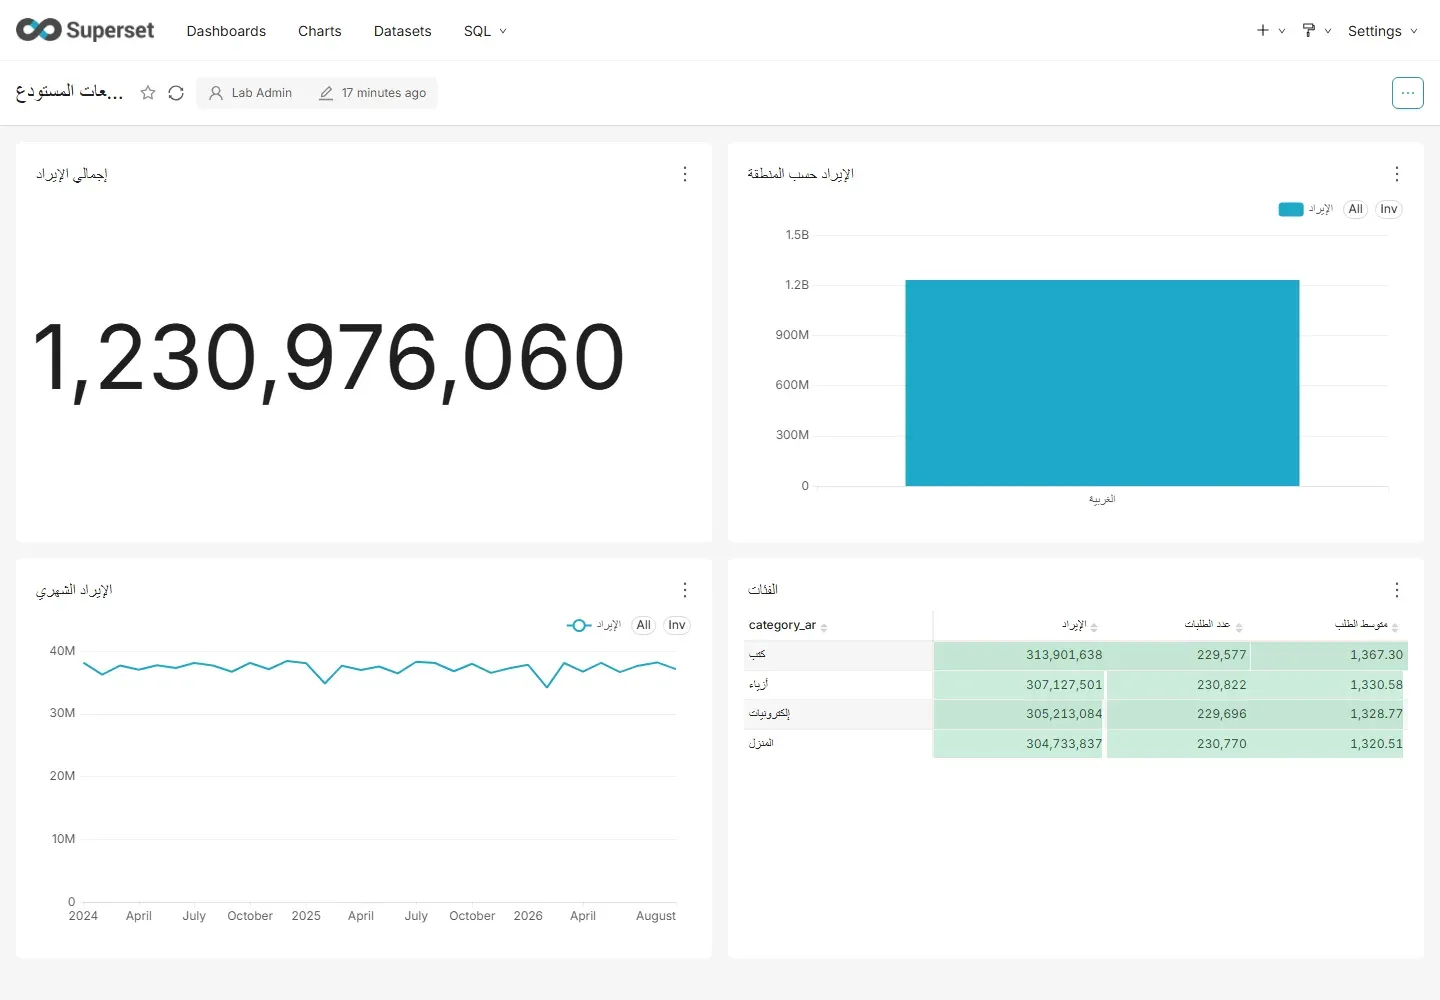Open the kebab menu on the big number chart
The height and width of the screenshot is (1000, 1440).
[x=685, y=174]
